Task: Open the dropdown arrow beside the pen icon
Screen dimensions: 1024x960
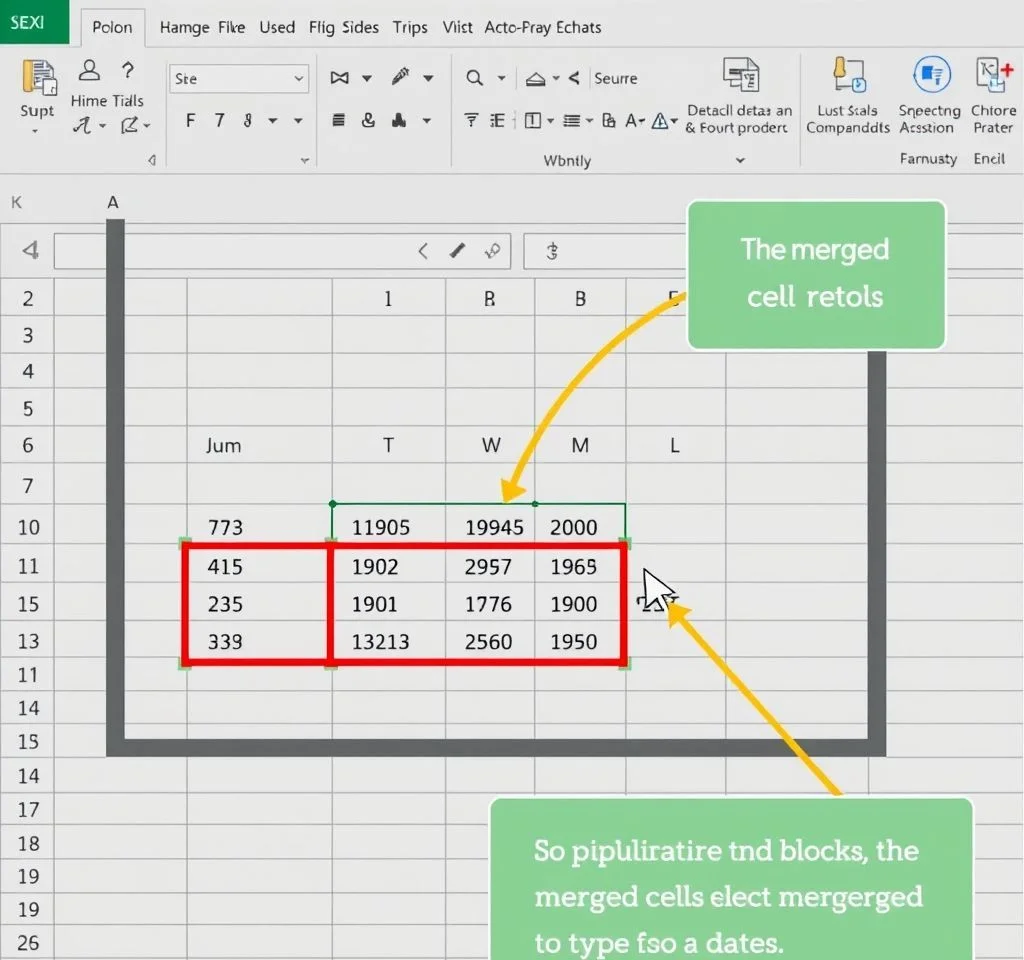Action: coord(428,78)
